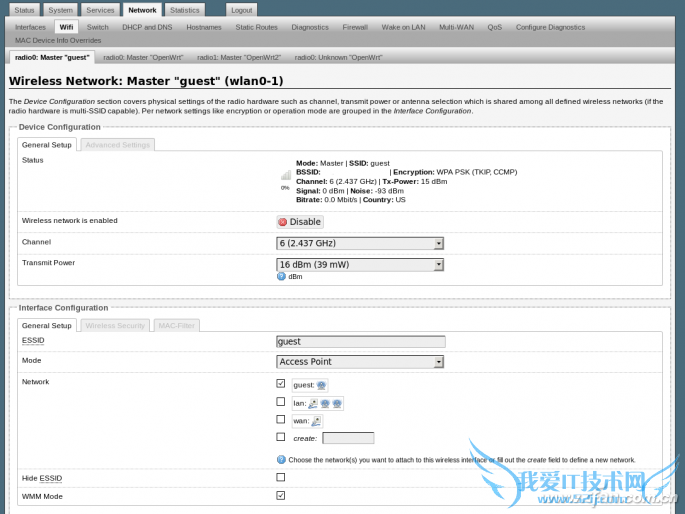Select radio0: Master "guest" tab
Viewport: 685px width, 514px height.
[x=52, y=57]
